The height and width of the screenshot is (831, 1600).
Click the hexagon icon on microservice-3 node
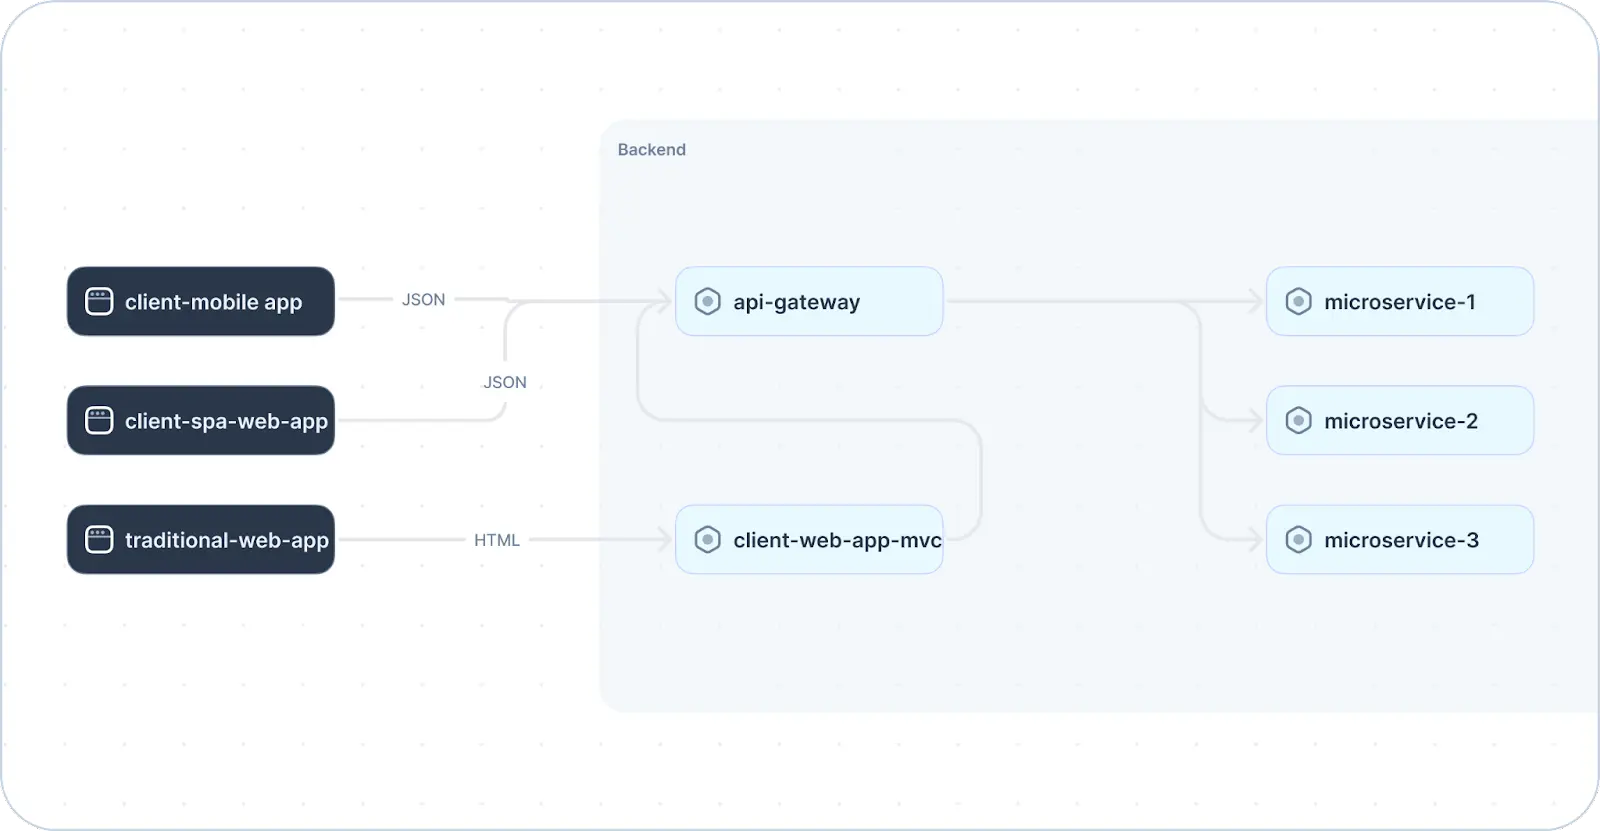[1298, 540]
